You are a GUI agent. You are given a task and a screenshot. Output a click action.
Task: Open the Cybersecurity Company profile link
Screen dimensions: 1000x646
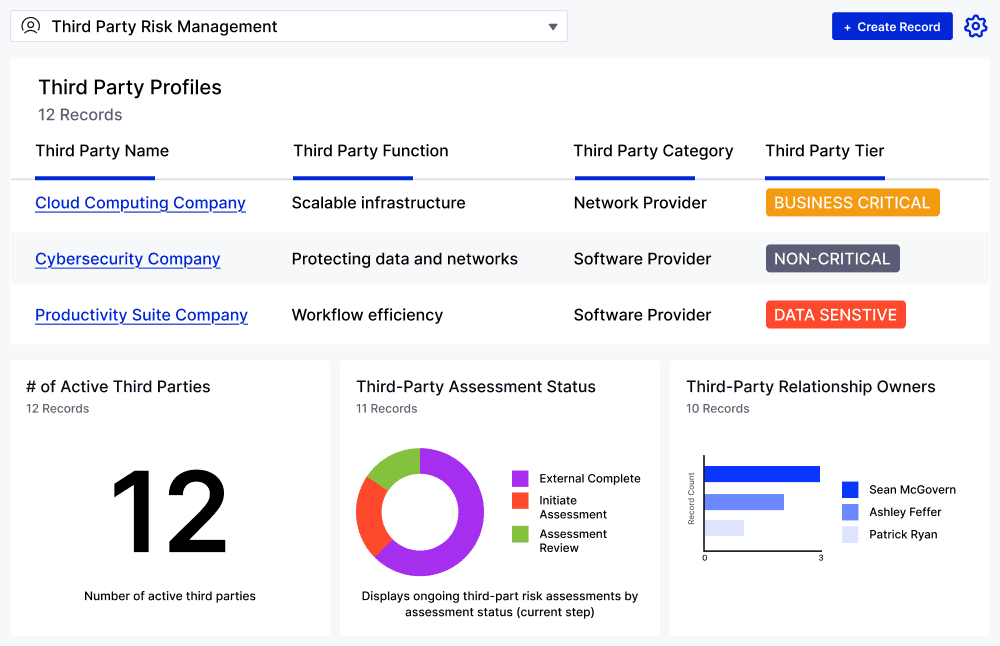(127, 259)
